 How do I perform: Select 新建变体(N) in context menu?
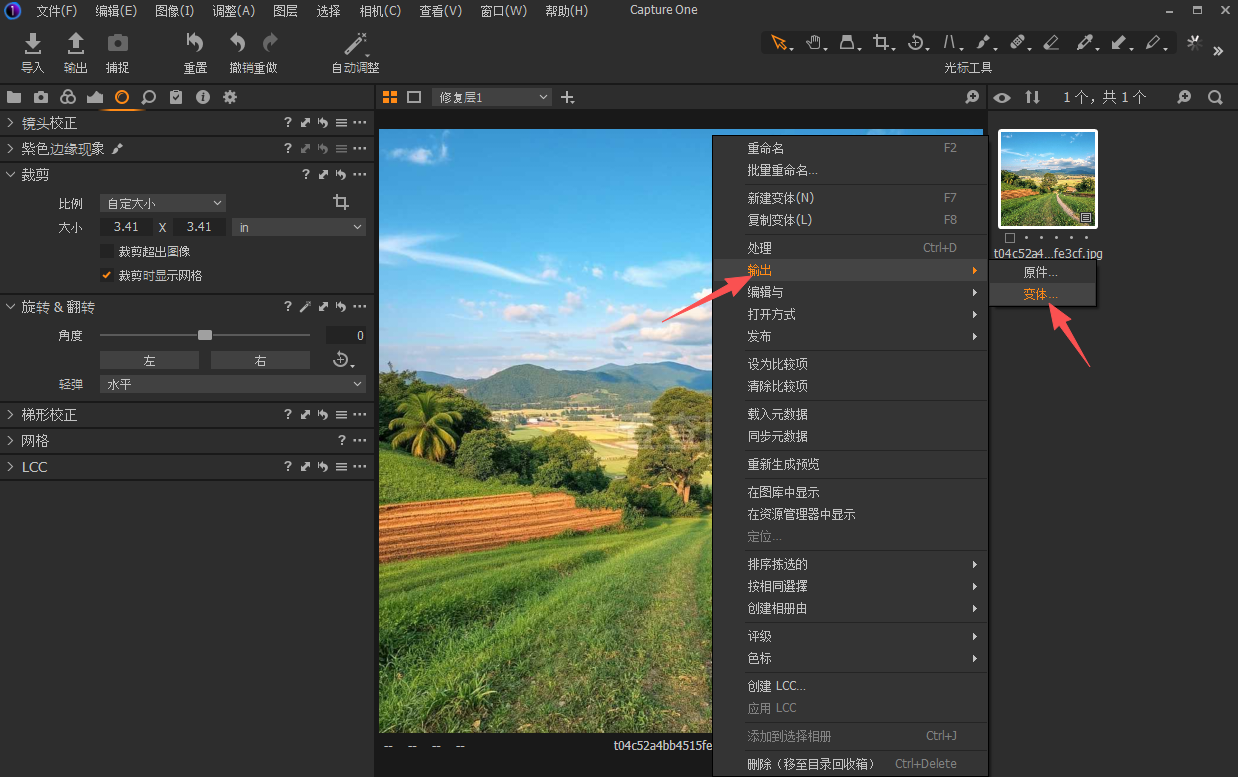pos(850,197)
